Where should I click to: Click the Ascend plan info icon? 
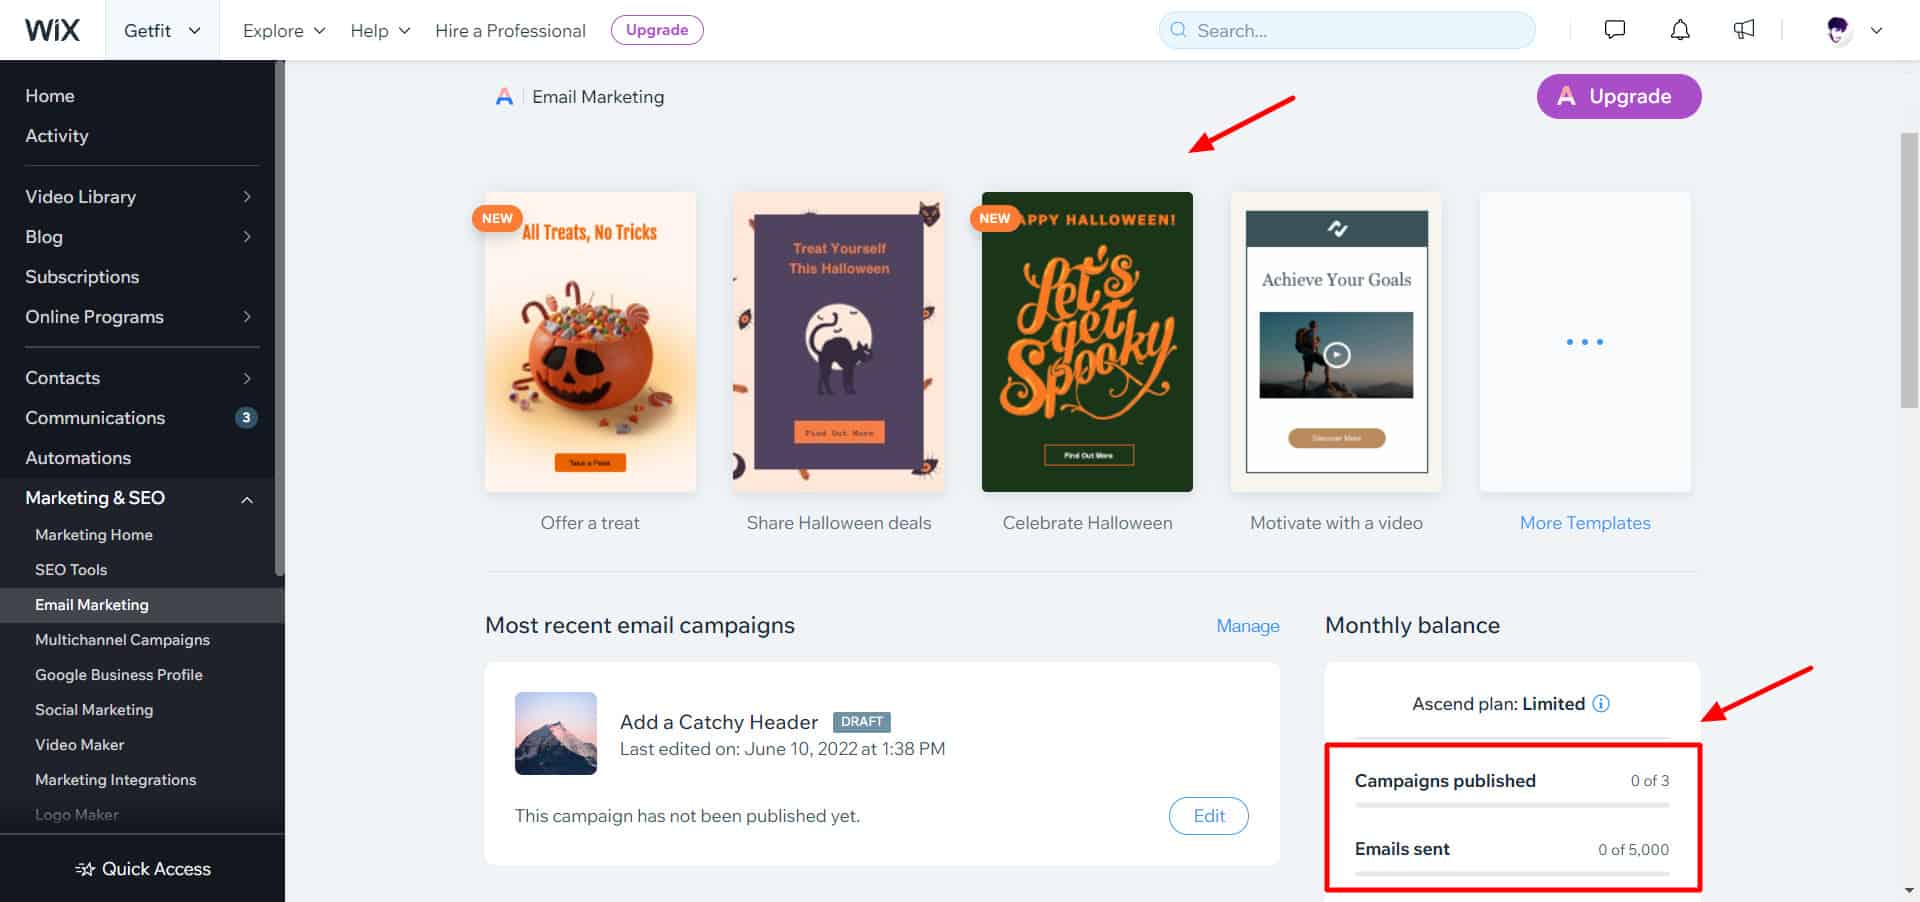(x=1601, y=703)
